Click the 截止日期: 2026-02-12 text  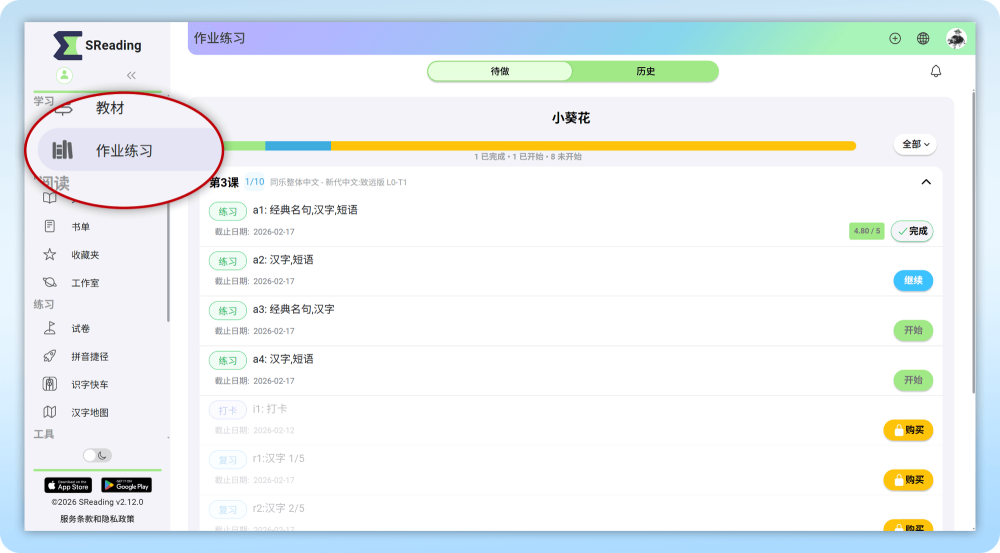coord(254,431)
